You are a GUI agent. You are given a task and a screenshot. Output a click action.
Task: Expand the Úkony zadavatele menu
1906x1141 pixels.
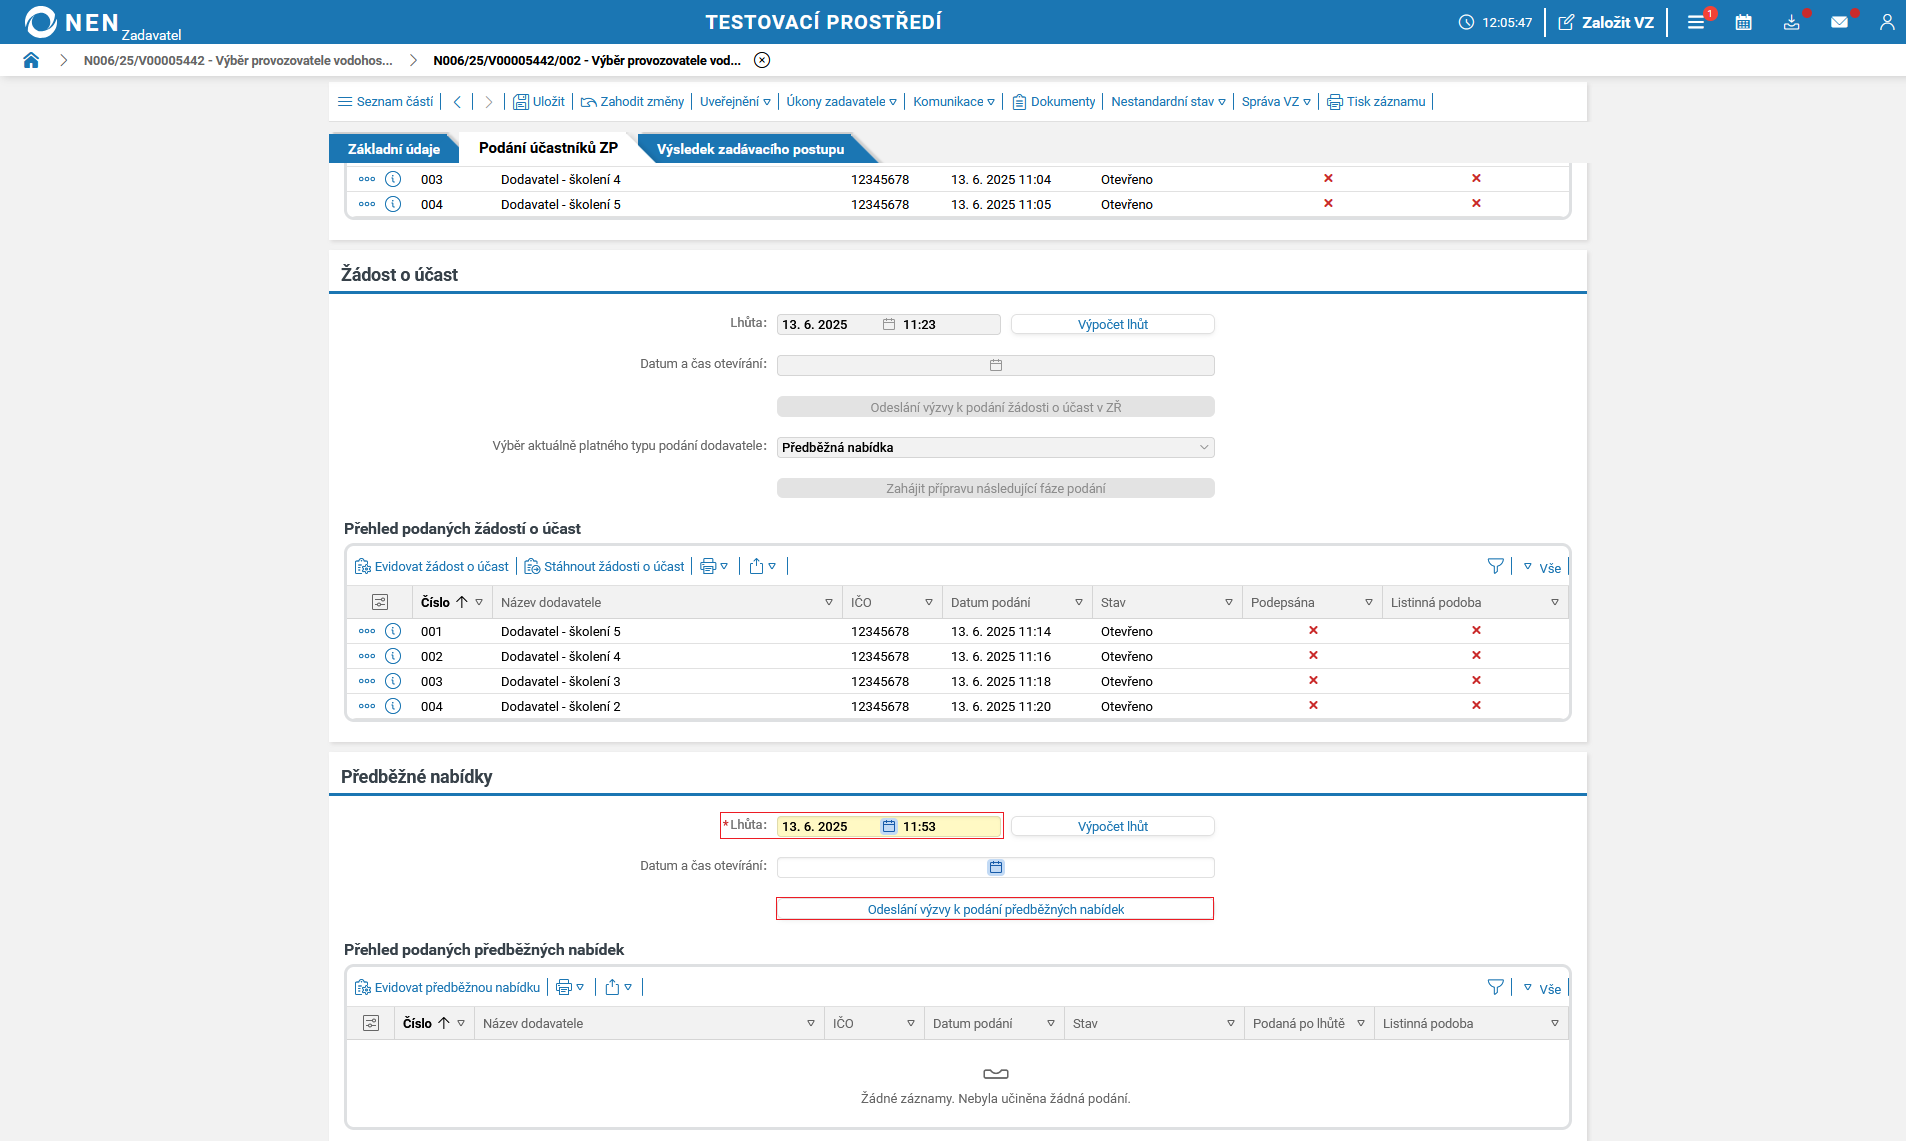(841, 101)
